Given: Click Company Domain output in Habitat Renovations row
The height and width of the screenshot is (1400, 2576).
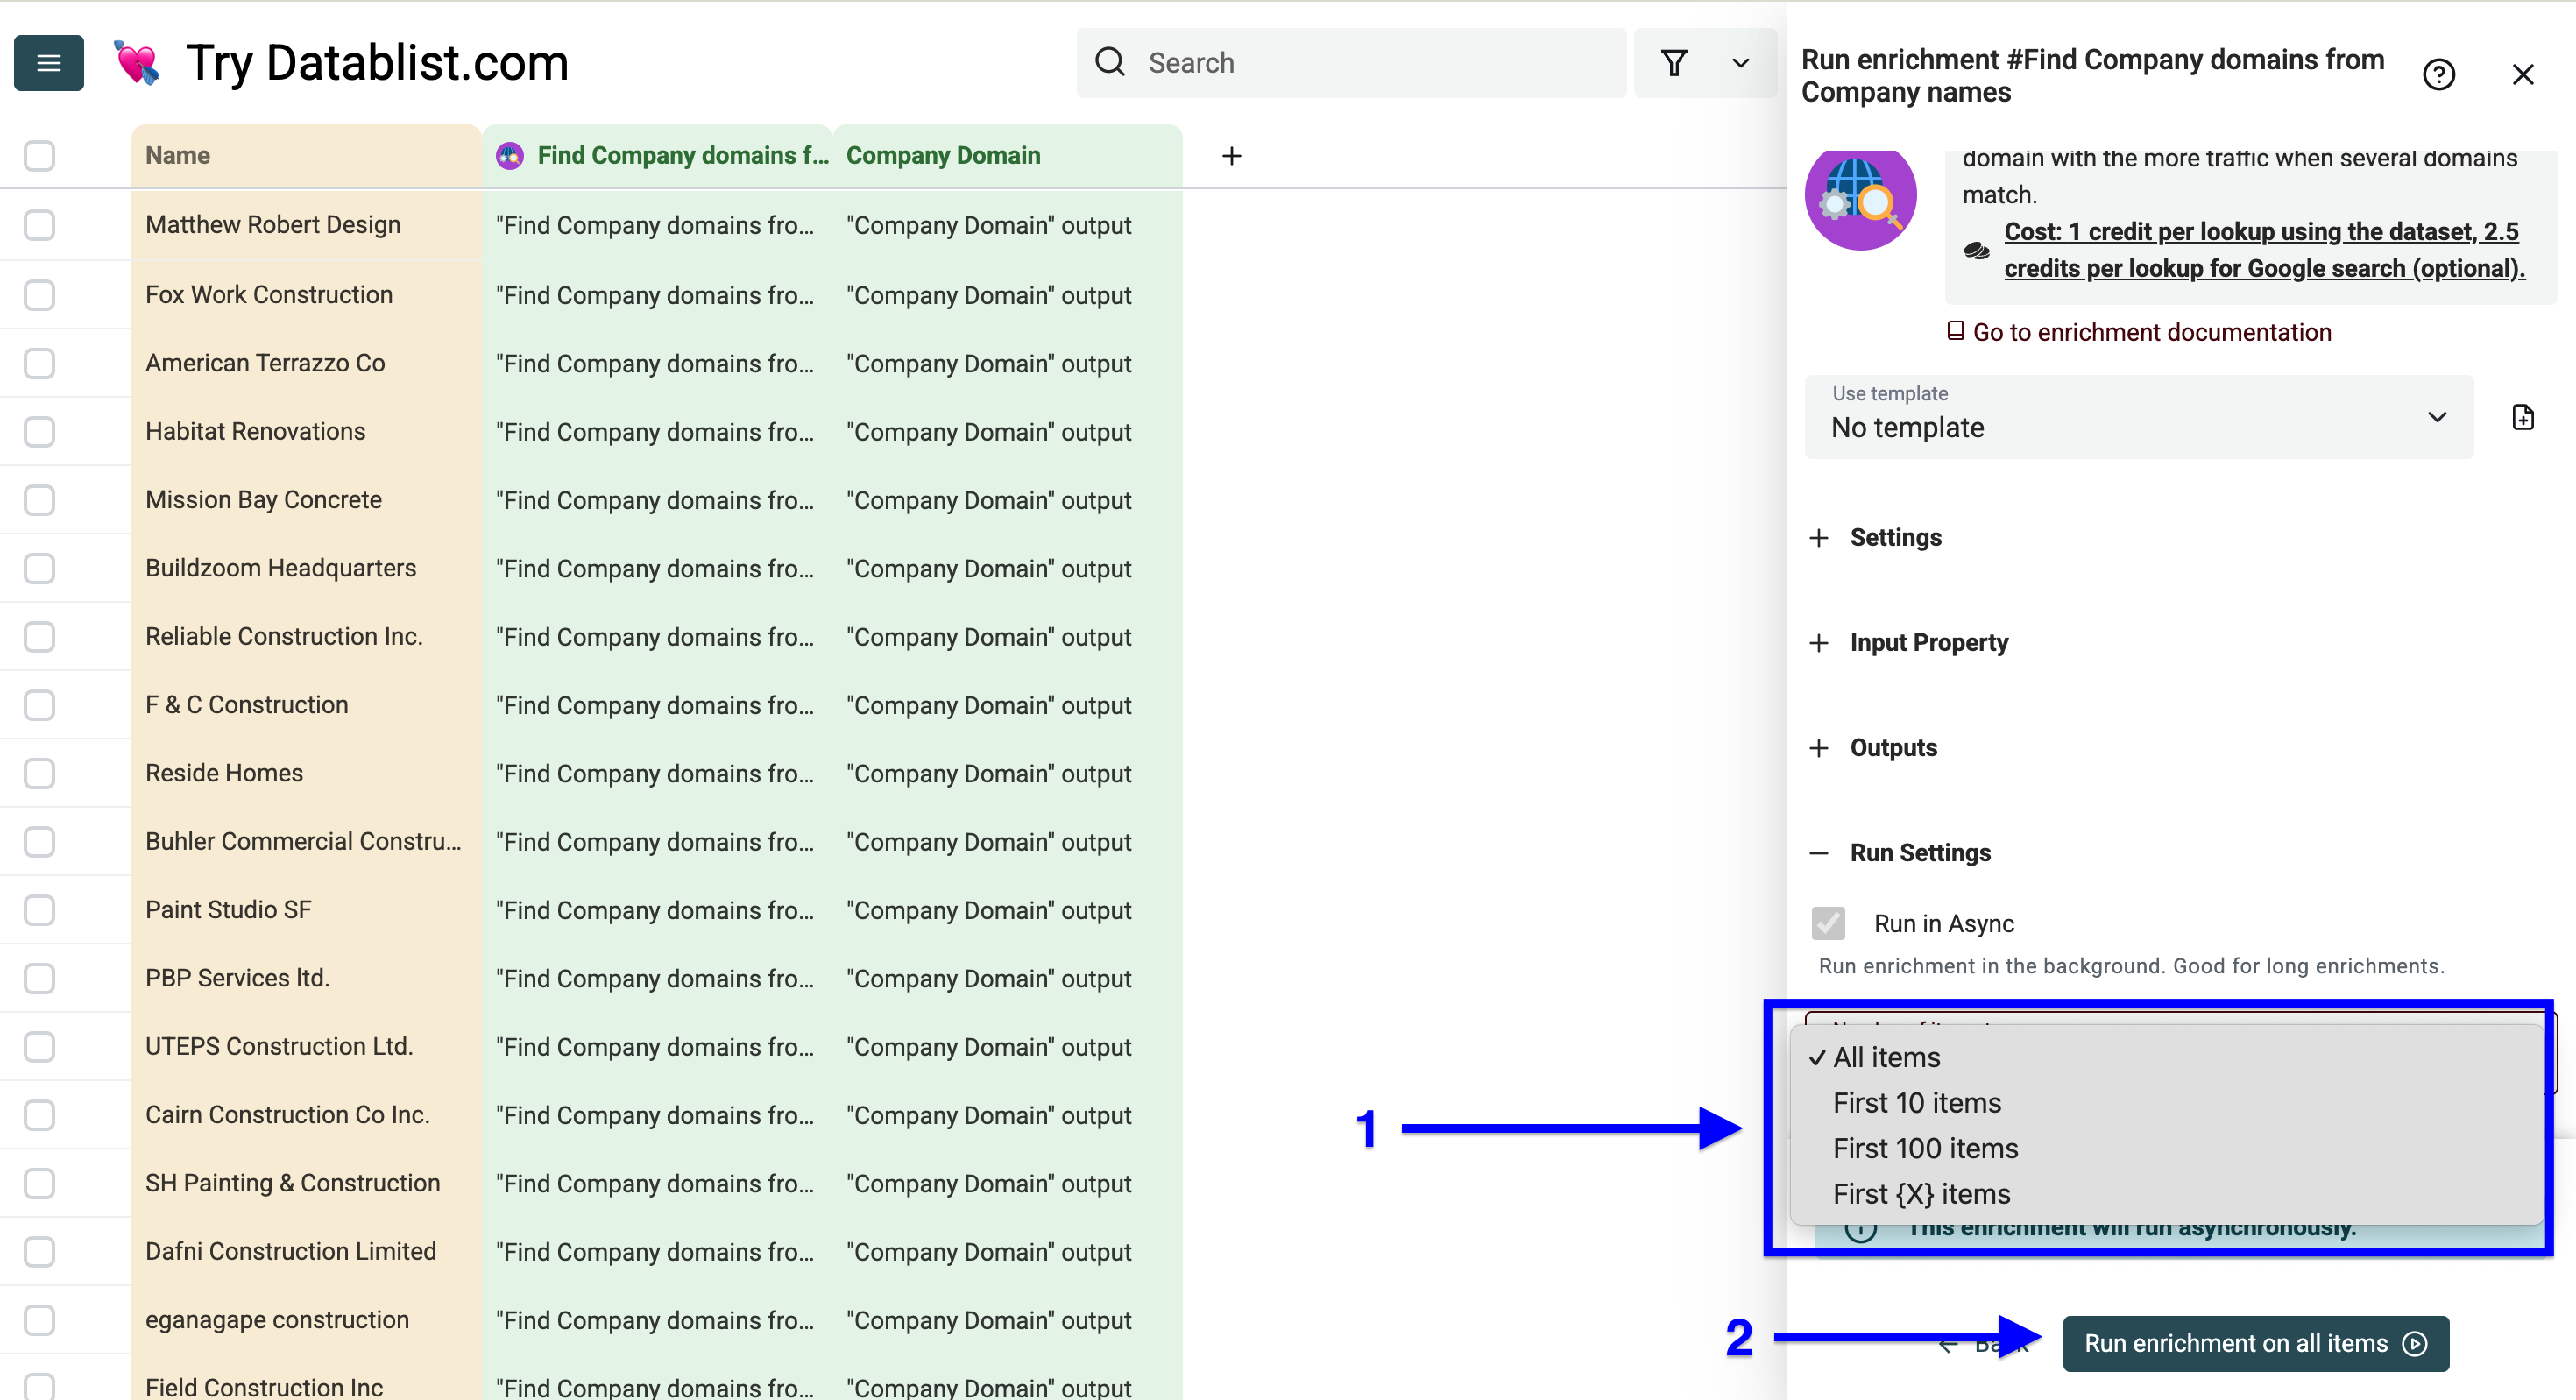Looking at the screenshot, I should [1008, 432].
